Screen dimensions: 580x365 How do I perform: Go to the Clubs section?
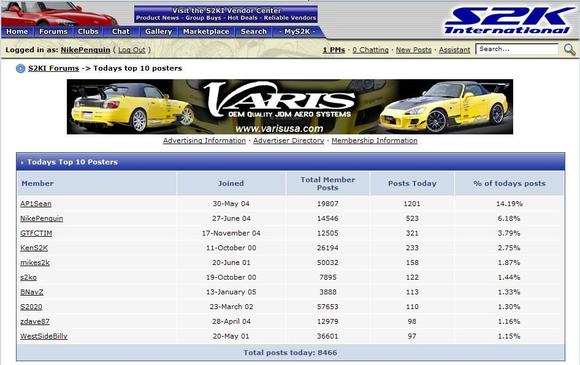pos(88,32)
